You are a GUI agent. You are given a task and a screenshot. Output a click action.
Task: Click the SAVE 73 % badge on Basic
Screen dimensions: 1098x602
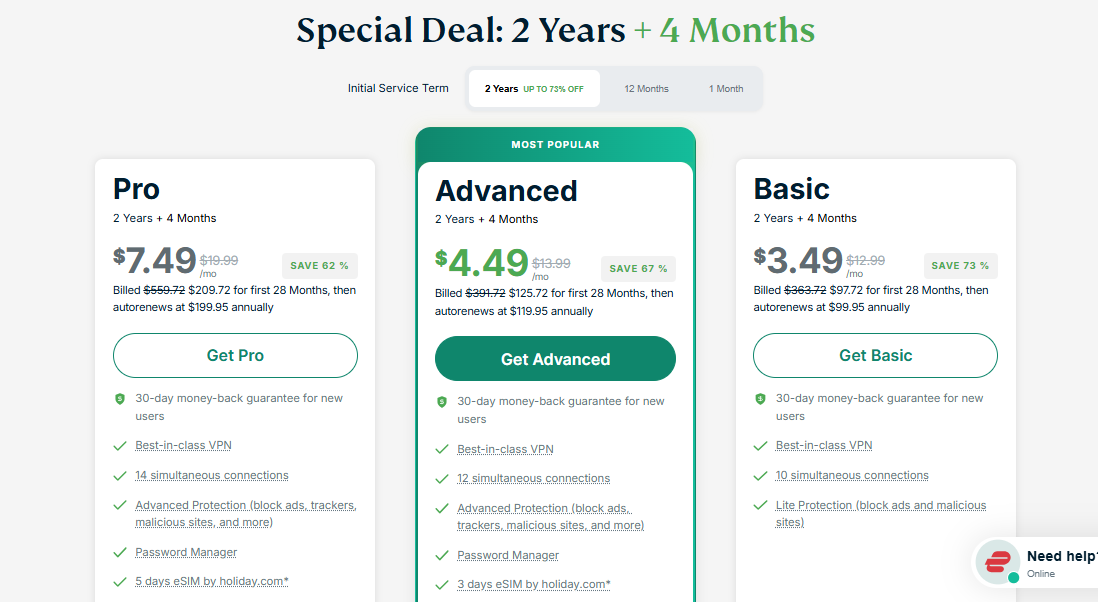(x=960, y=266)
